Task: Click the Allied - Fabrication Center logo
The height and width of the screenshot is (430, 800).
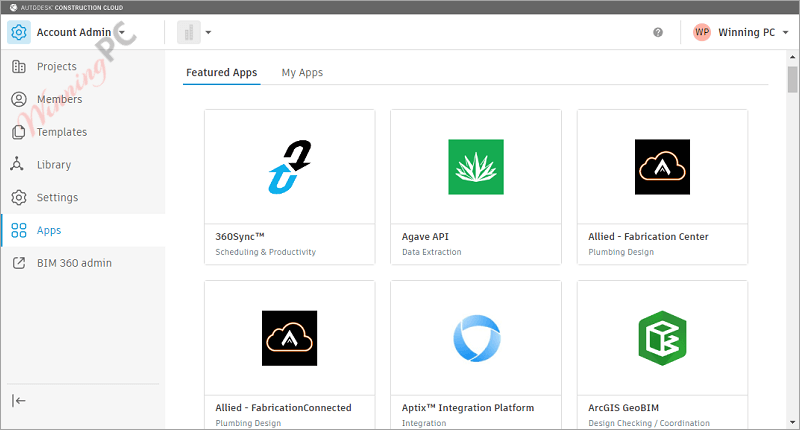Action: [x=662, y=167]
